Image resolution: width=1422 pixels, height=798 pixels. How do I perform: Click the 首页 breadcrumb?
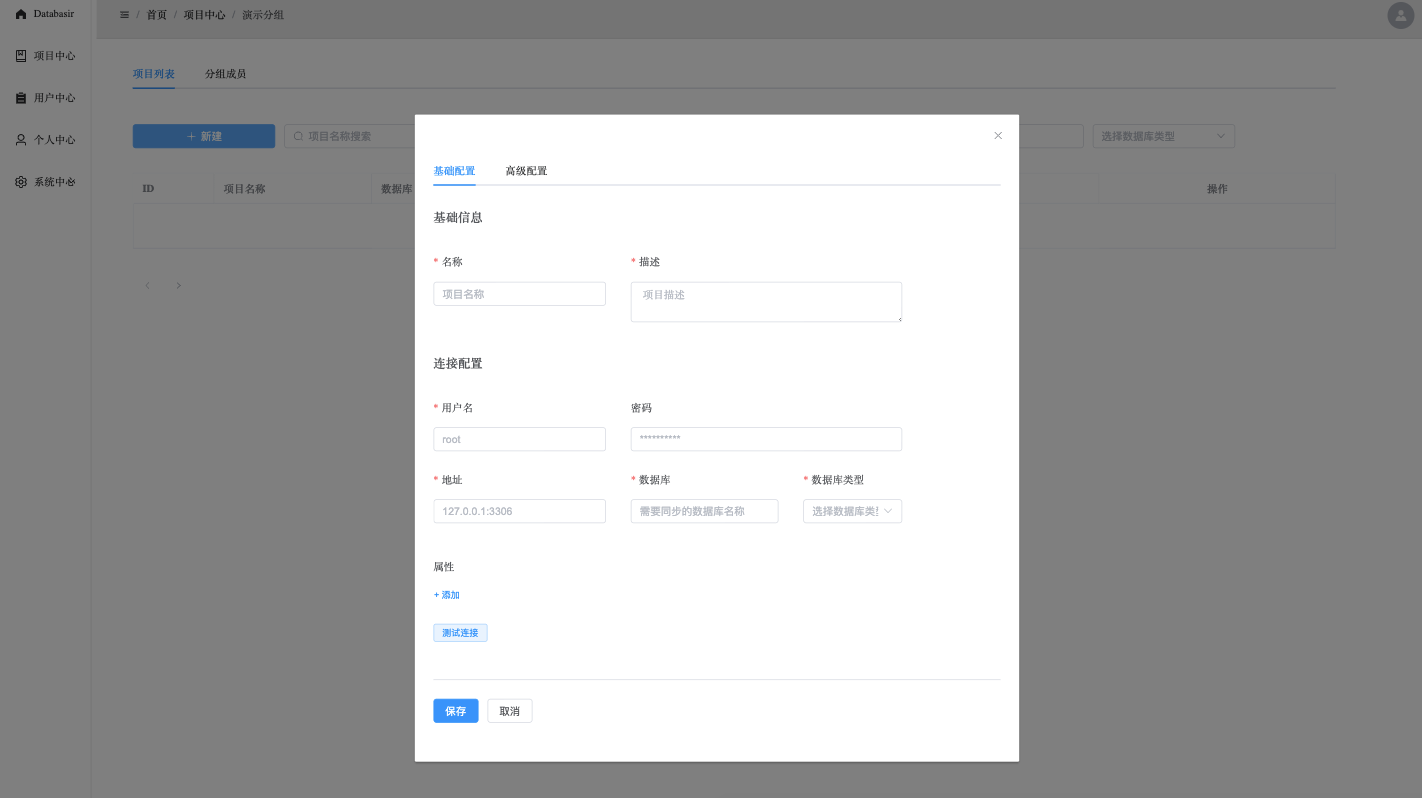point(157,15)
